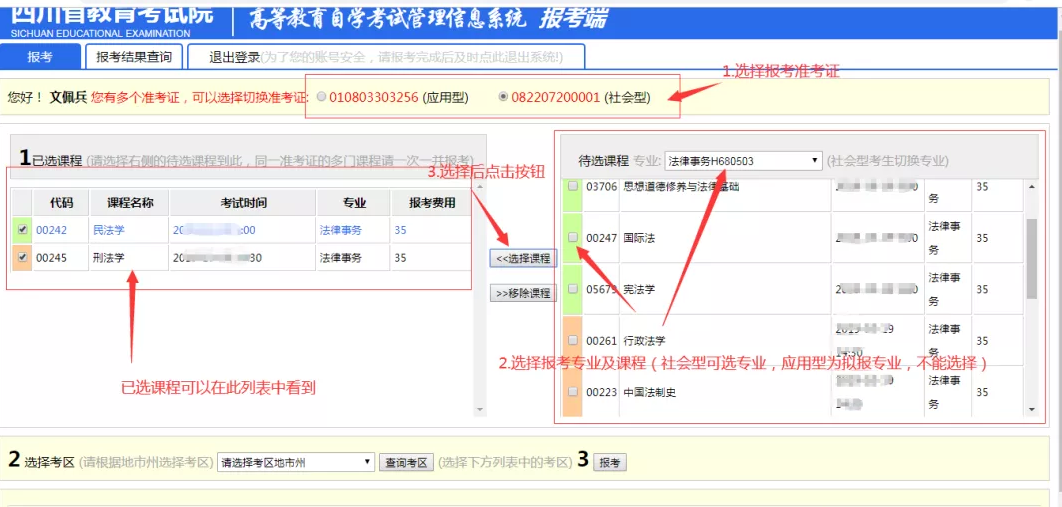Tick the checkbox for 05679 宪法学
Viewport: 1062px width, 507px height.
click(x=573, y=289)
